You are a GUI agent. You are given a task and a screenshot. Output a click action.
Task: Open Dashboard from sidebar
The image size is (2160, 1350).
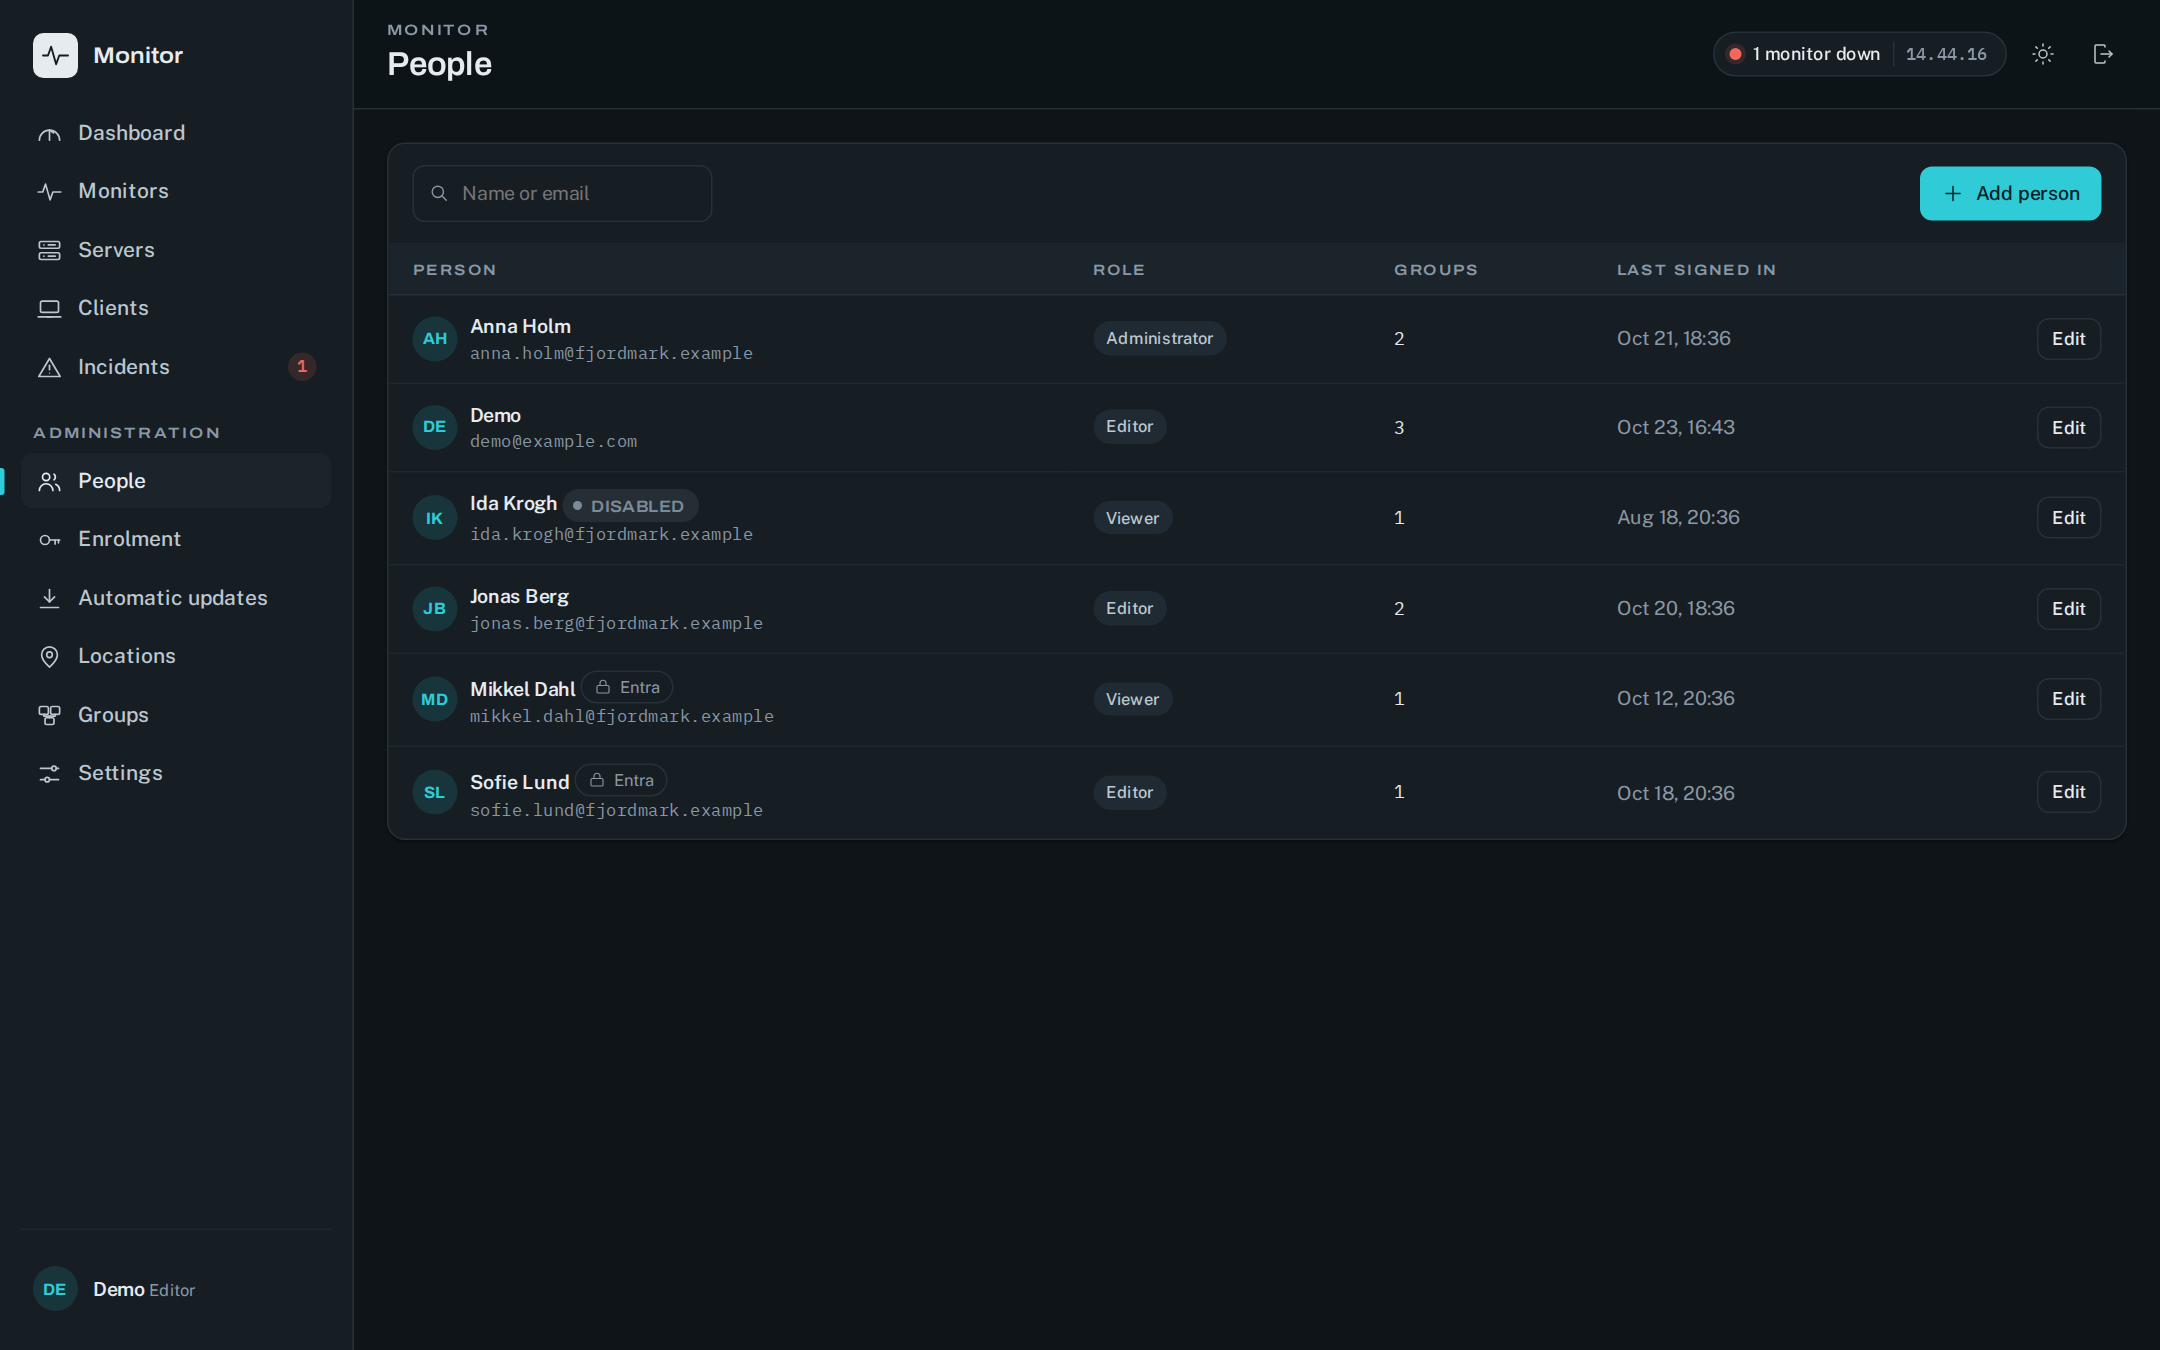pos(176,133)
